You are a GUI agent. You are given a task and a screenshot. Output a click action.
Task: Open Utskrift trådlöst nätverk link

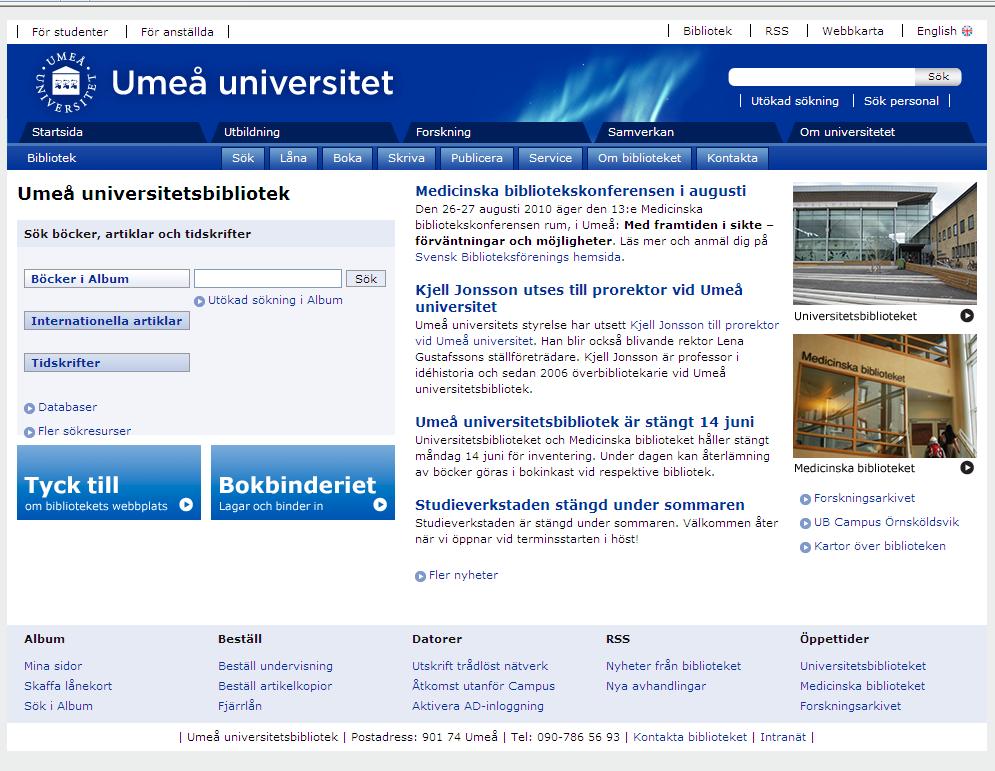pos(480,666)
